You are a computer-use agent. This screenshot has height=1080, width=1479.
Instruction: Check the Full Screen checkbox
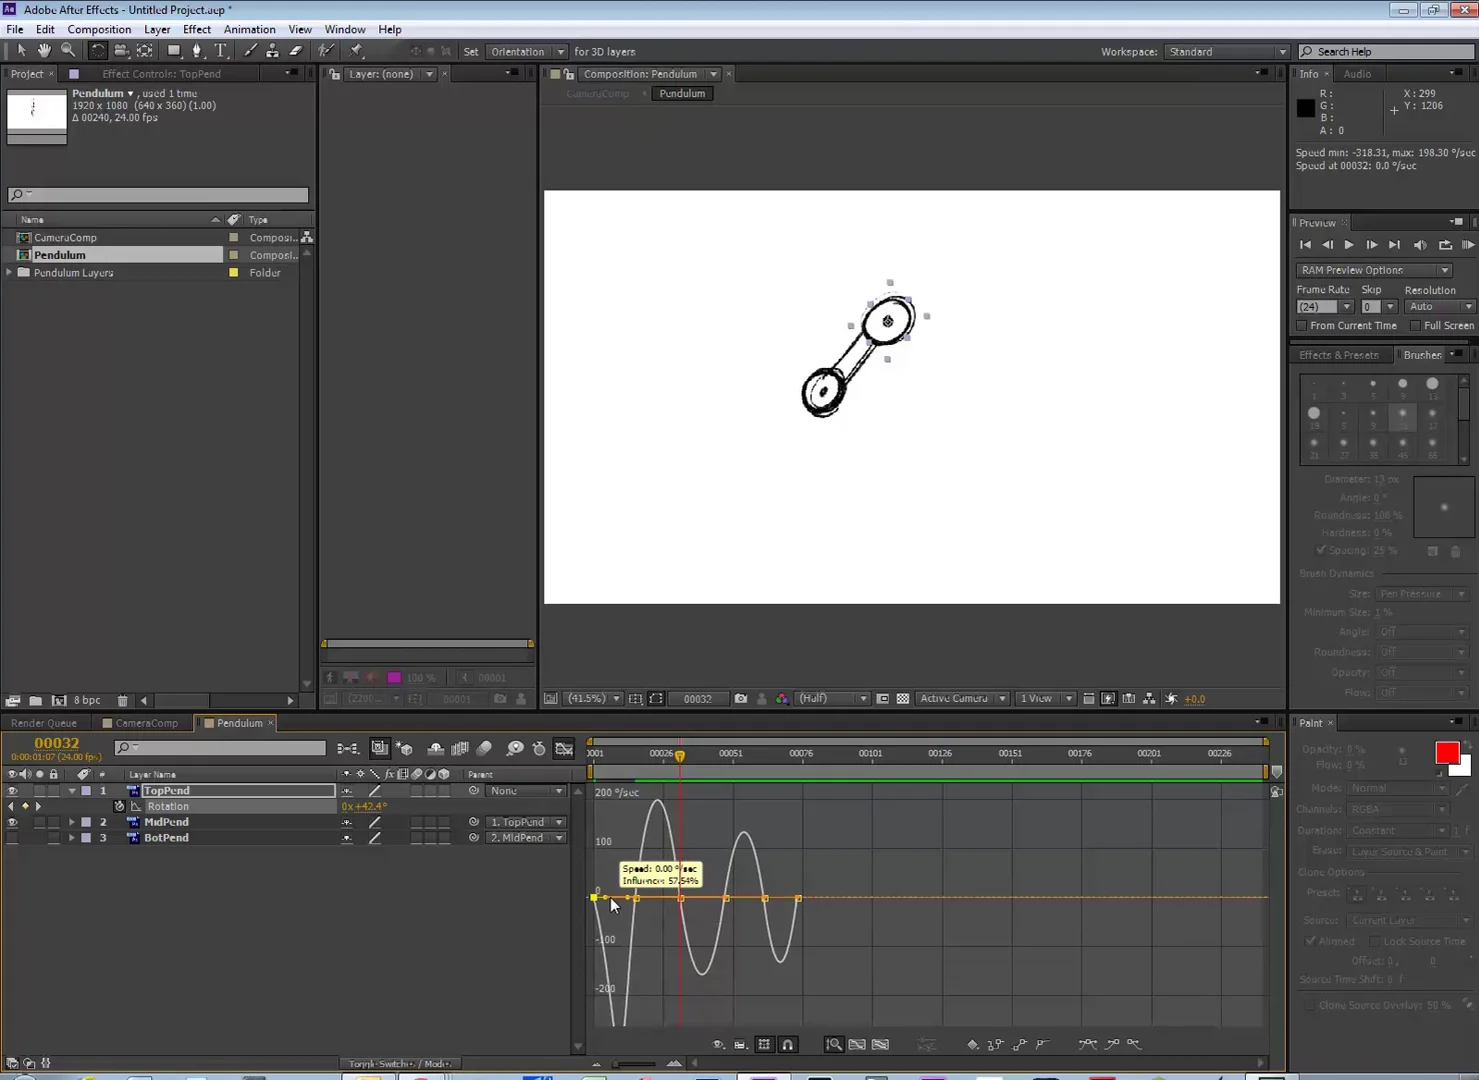[1415, 326]
